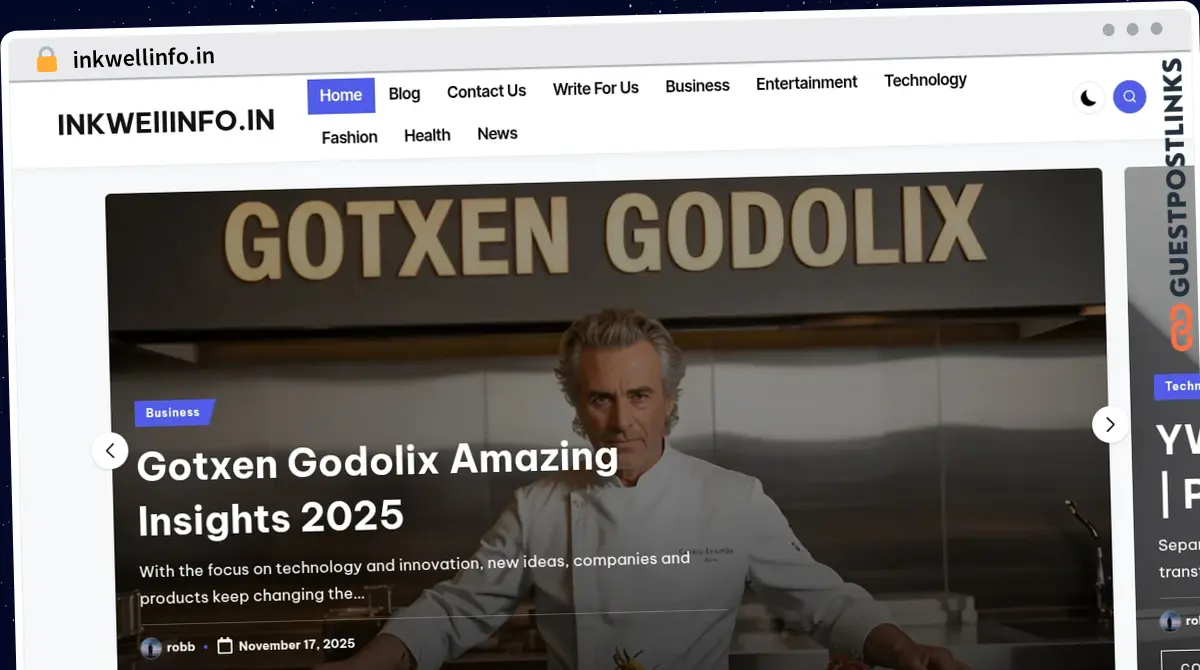Open the Blog menu item
1200x670 pixels.
click(x=404, y=93)
